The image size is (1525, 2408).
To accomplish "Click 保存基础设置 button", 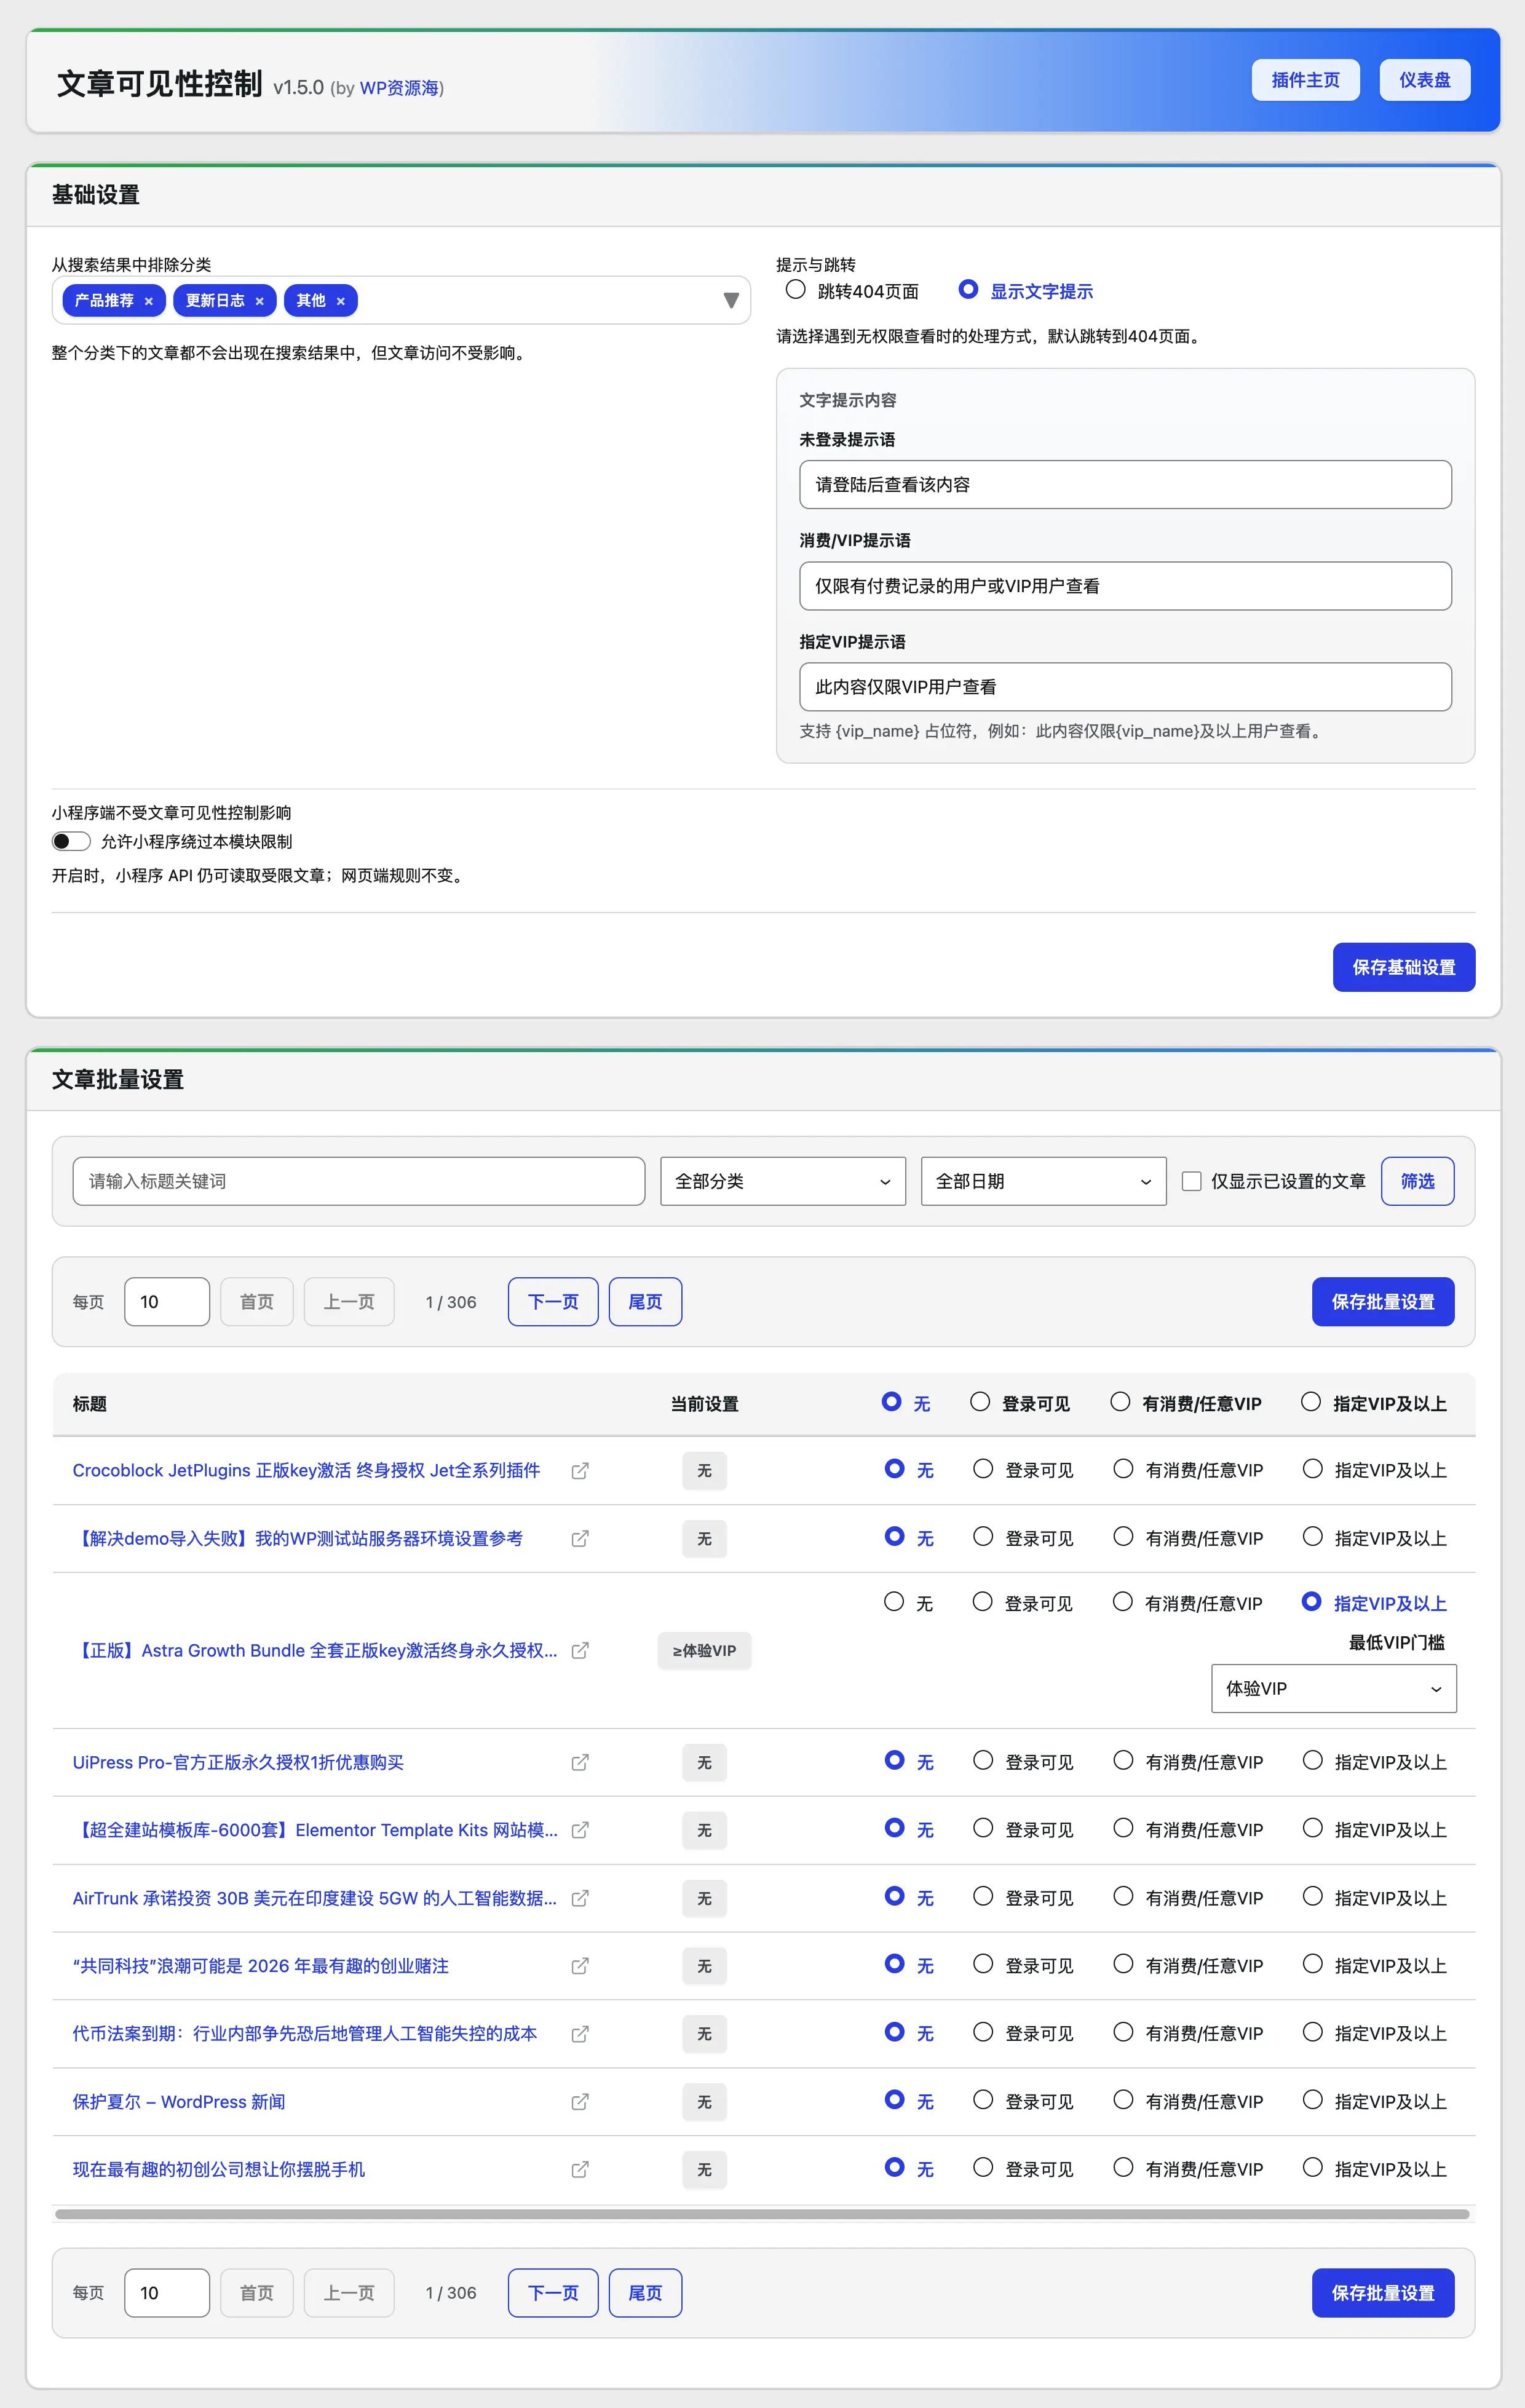I will click(x=1404, y=967).
